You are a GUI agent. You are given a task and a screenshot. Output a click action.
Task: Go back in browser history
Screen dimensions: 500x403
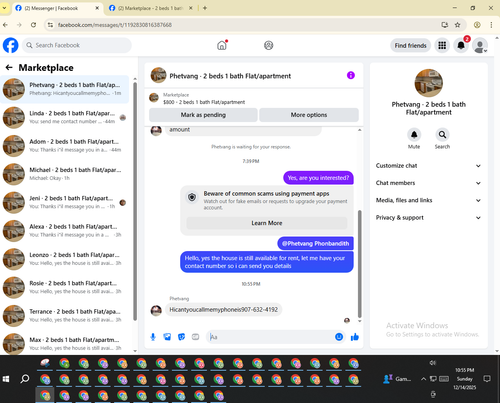coord(5,25)
